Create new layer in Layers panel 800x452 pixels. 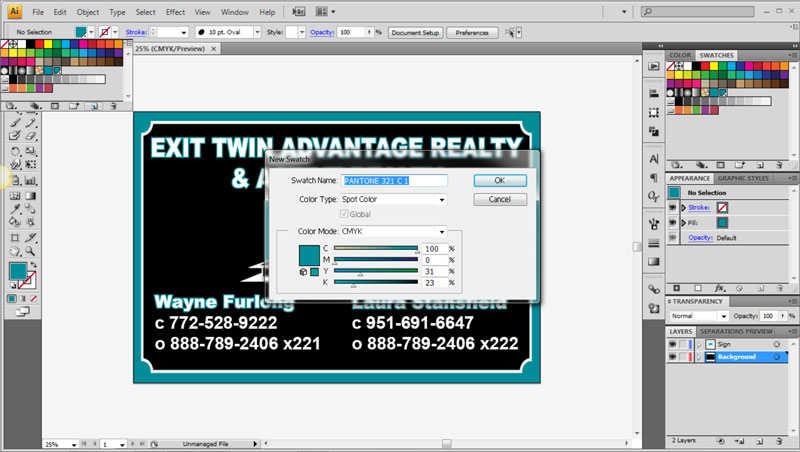pos(760,441)
